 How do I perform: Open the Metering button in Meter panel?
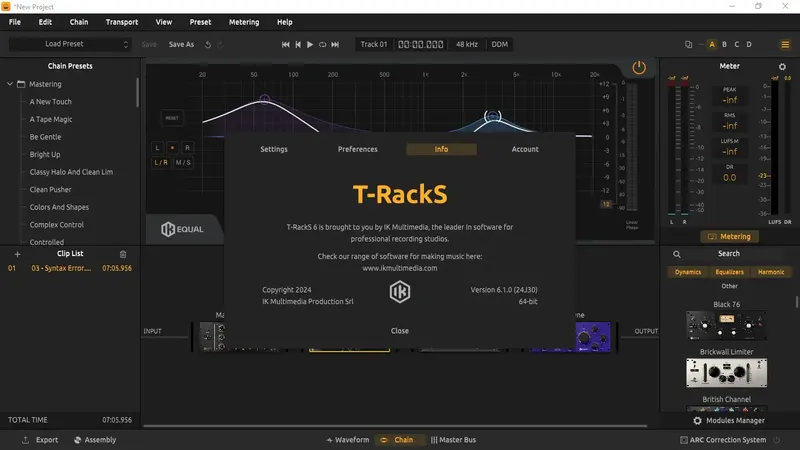[x=729, y=237]
